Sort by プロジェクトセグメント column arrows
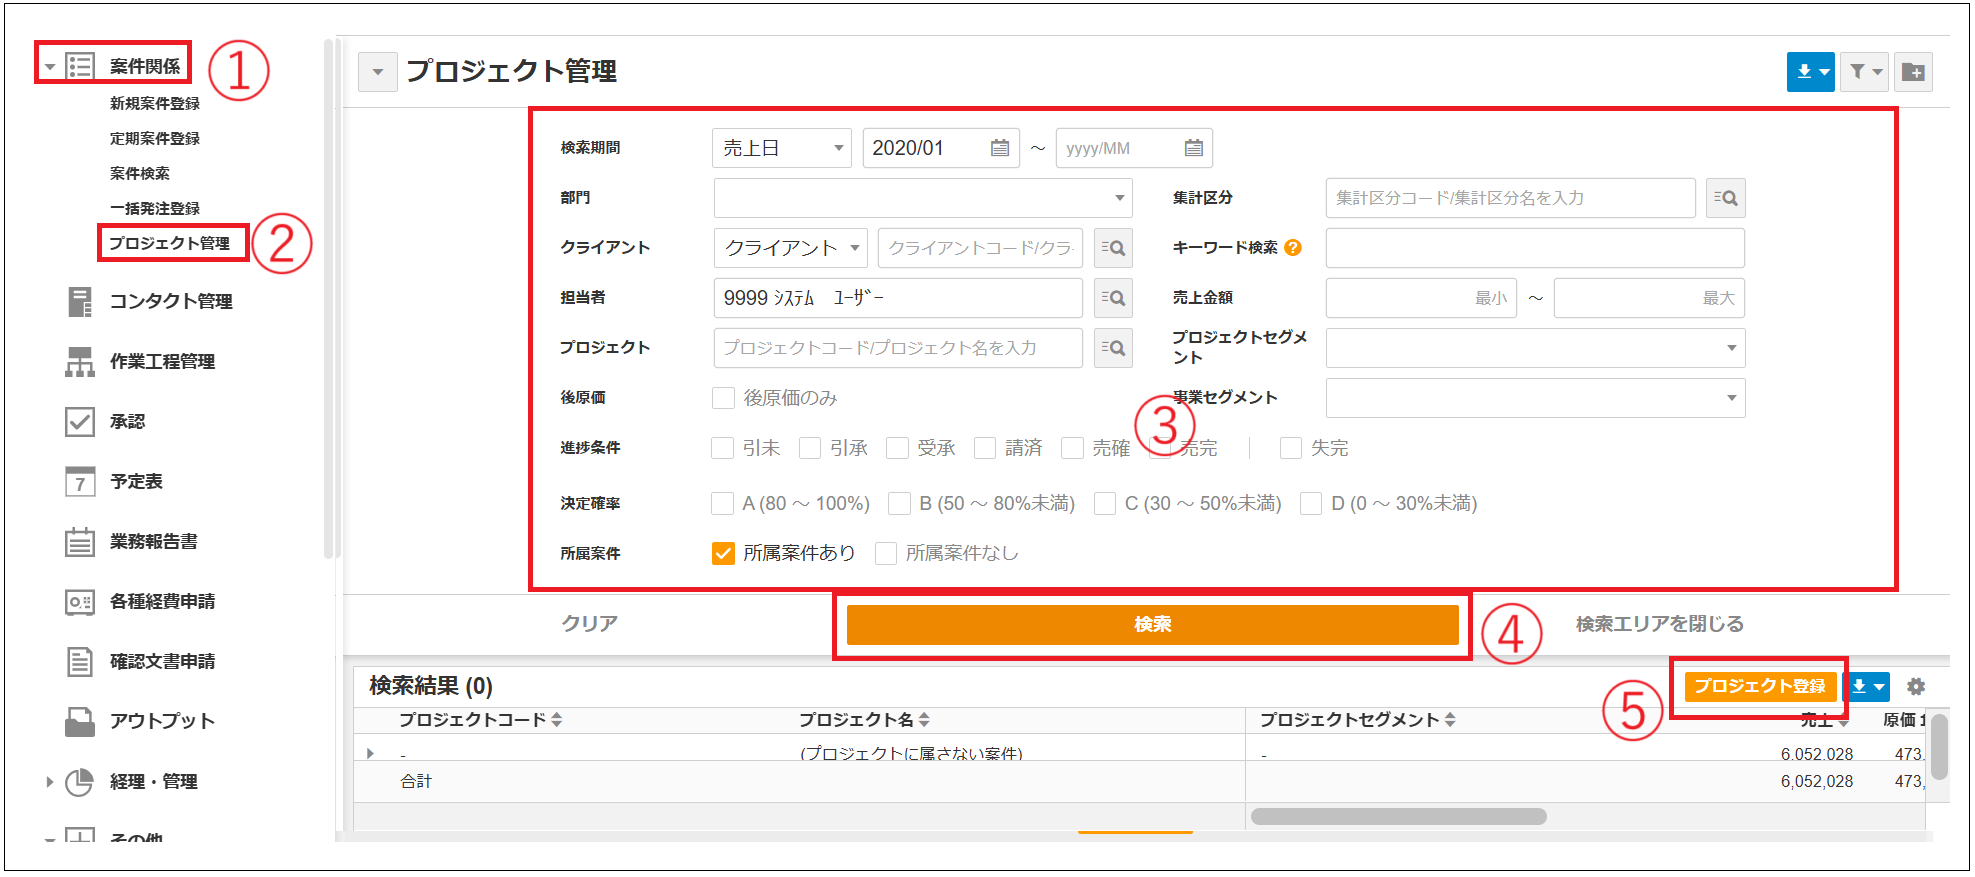The height and width of the screenshot is (877, 1975). point(1450,720)
